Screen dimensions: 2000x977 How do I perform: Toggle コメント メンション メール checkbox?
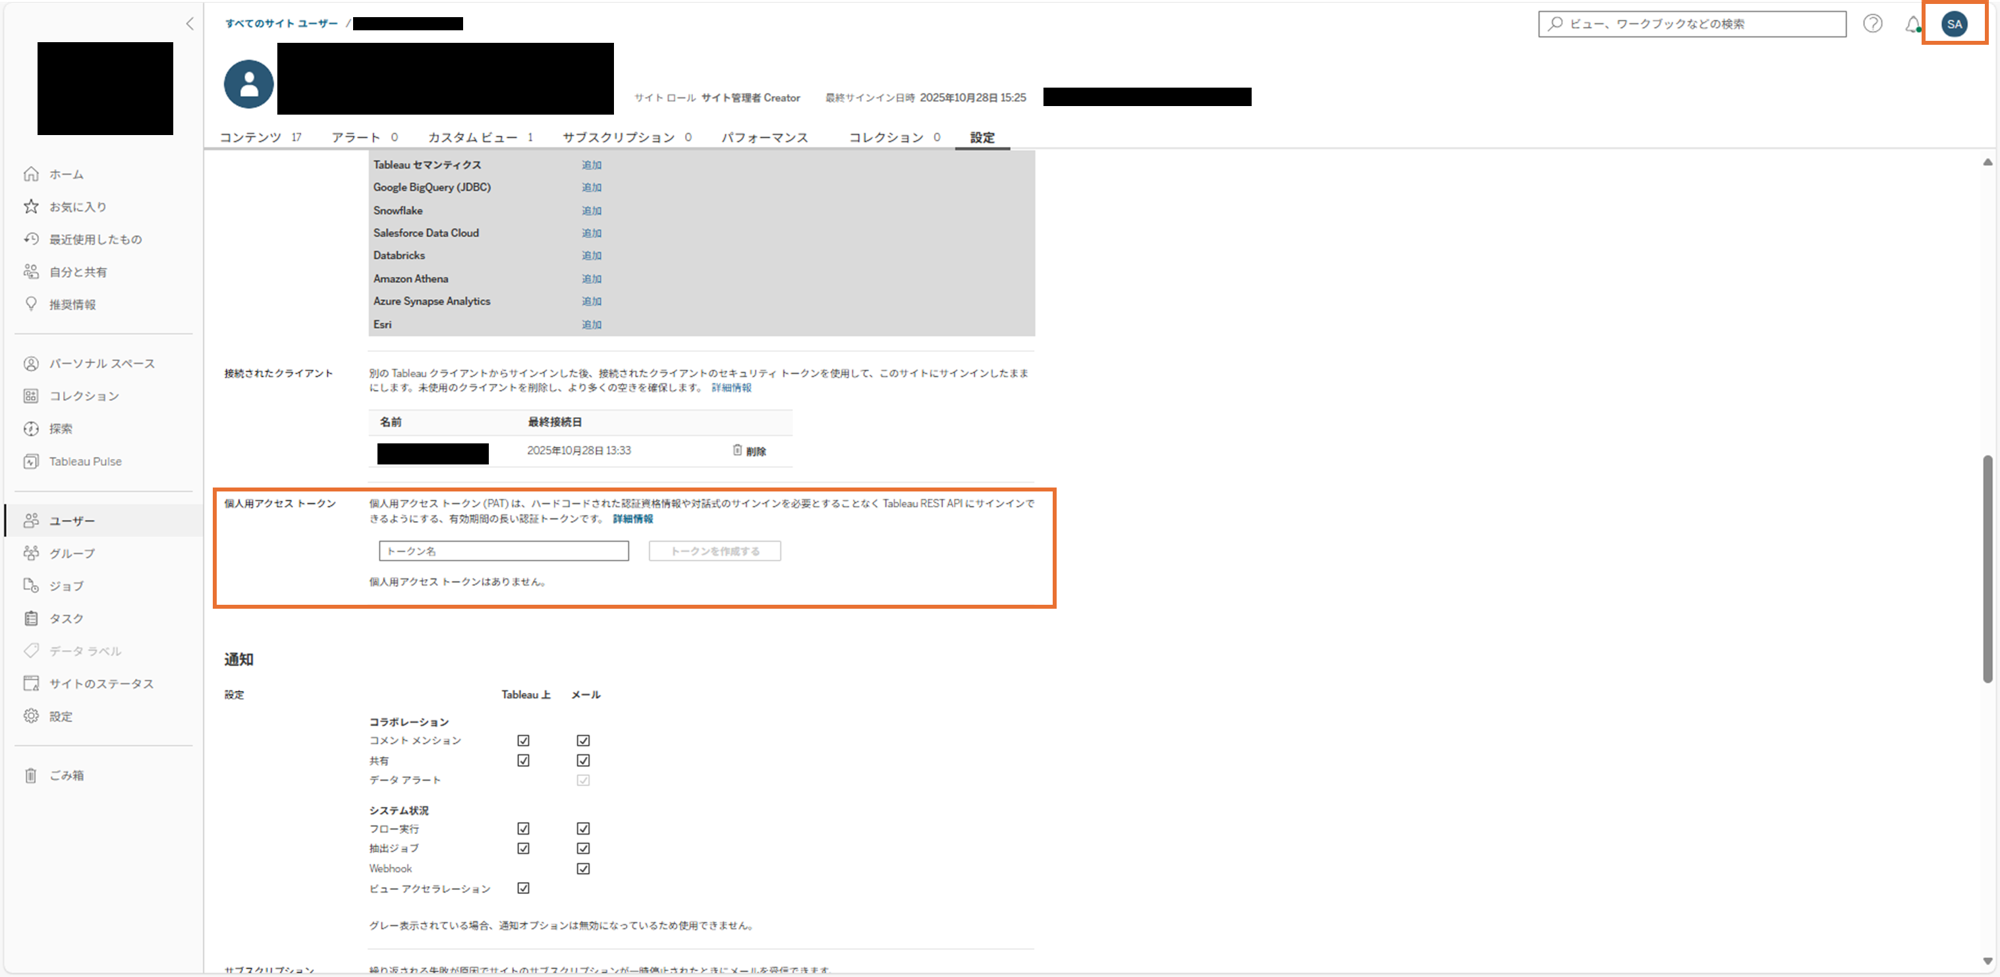[583, 741]
